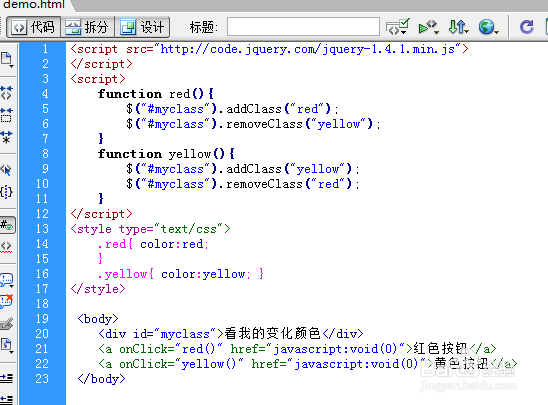The width and height of the screenshot is (548, 405).
Task: Click the refresh design view icon
Action: point(527,27)
